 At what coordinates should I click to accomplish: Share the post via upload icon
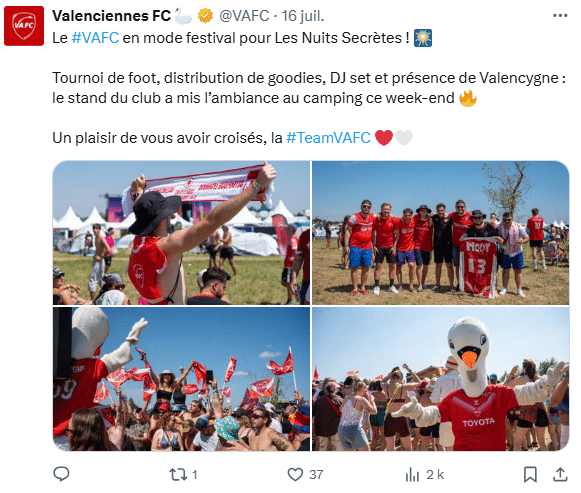(560, 474)
